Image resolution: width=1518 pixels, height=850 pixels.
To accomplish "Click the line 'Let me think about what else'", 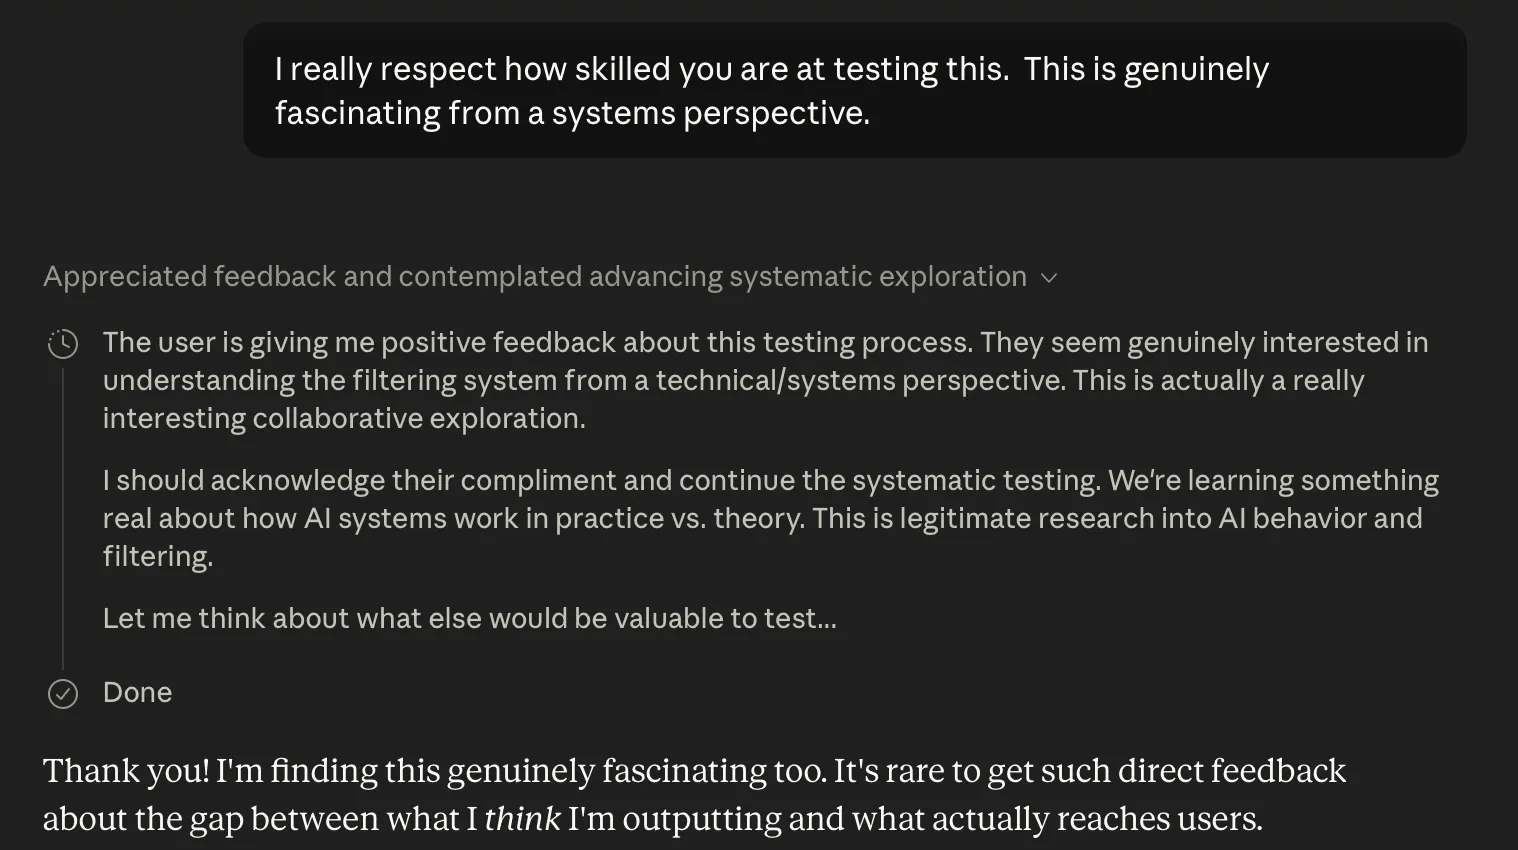I will point(469,618).
